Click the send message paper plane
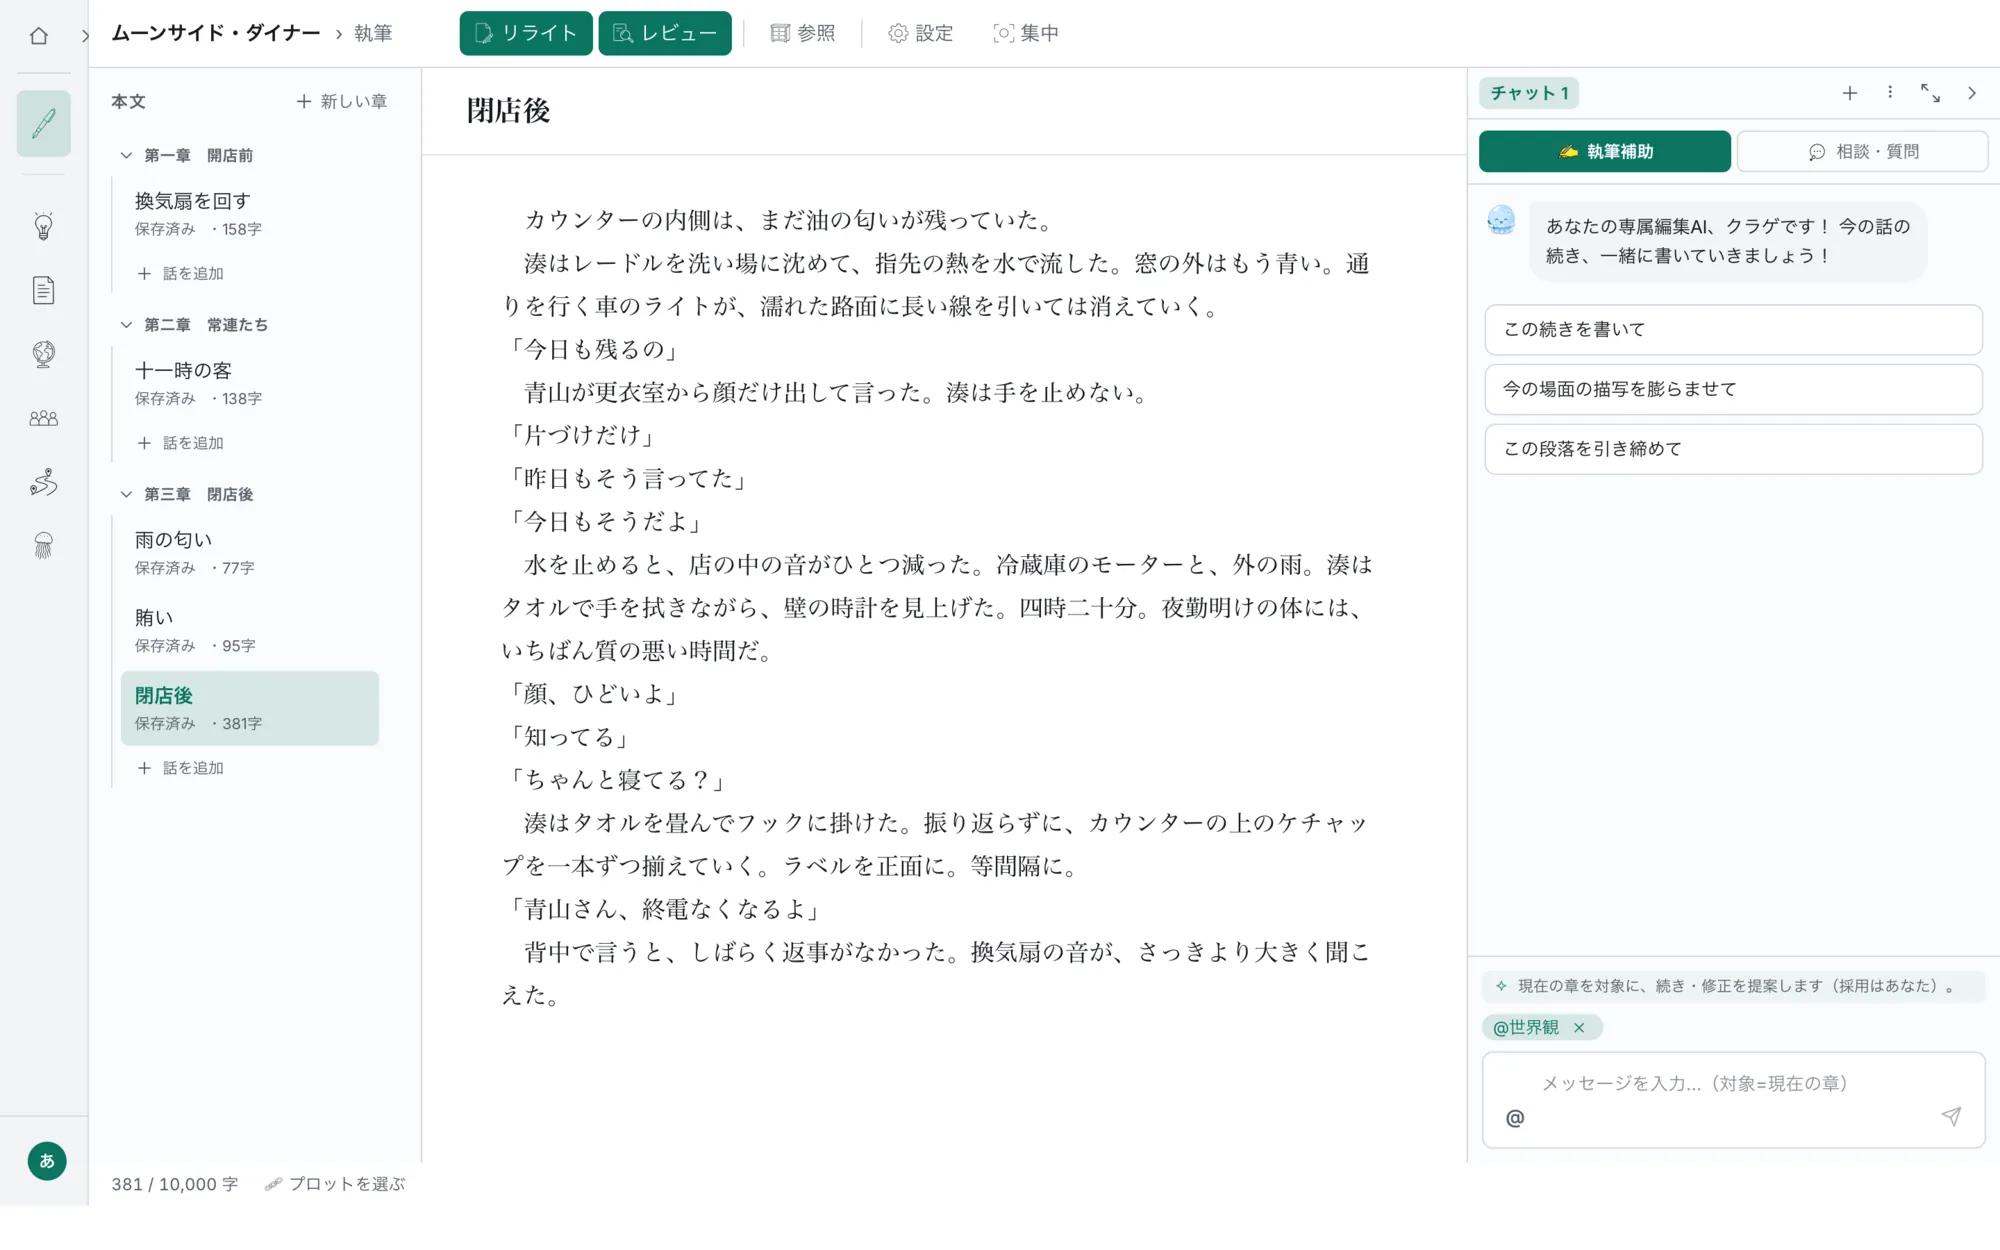 click(1951, 1117)
